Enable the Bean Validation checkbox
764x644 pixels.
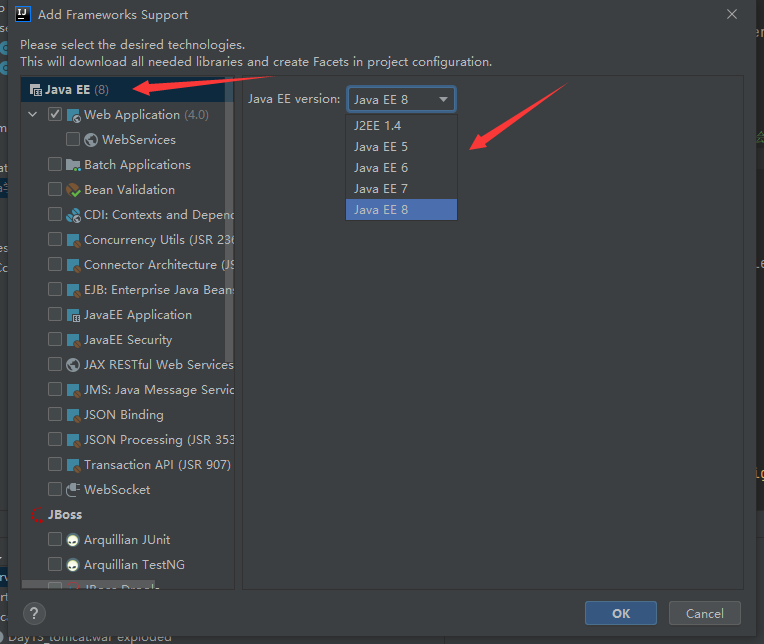pos(55,189)
